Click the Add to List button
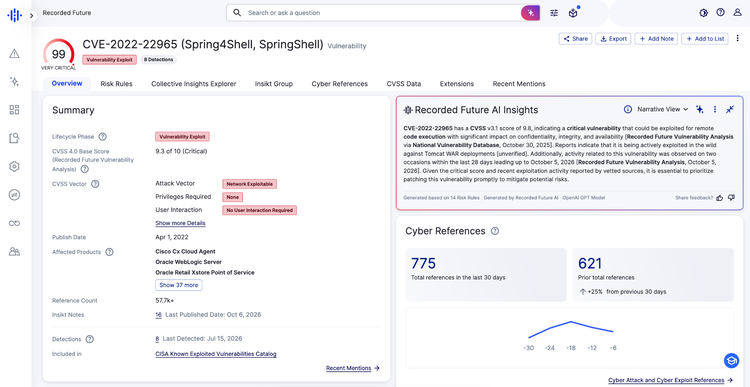The height and width of the screenshot is (387, 750). click(706, 39)
